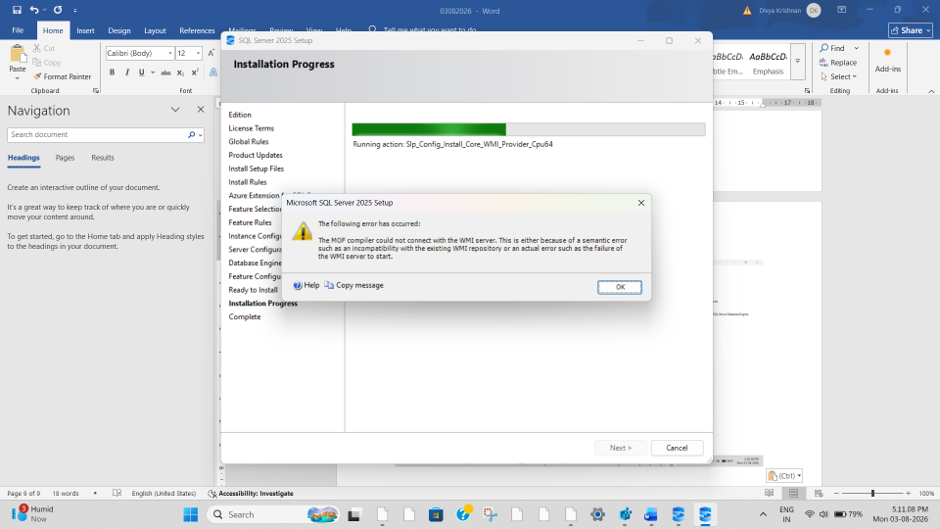940x529 pixels.
Task: Switch to the Layout ribbon tab
Action: point(155,31)
